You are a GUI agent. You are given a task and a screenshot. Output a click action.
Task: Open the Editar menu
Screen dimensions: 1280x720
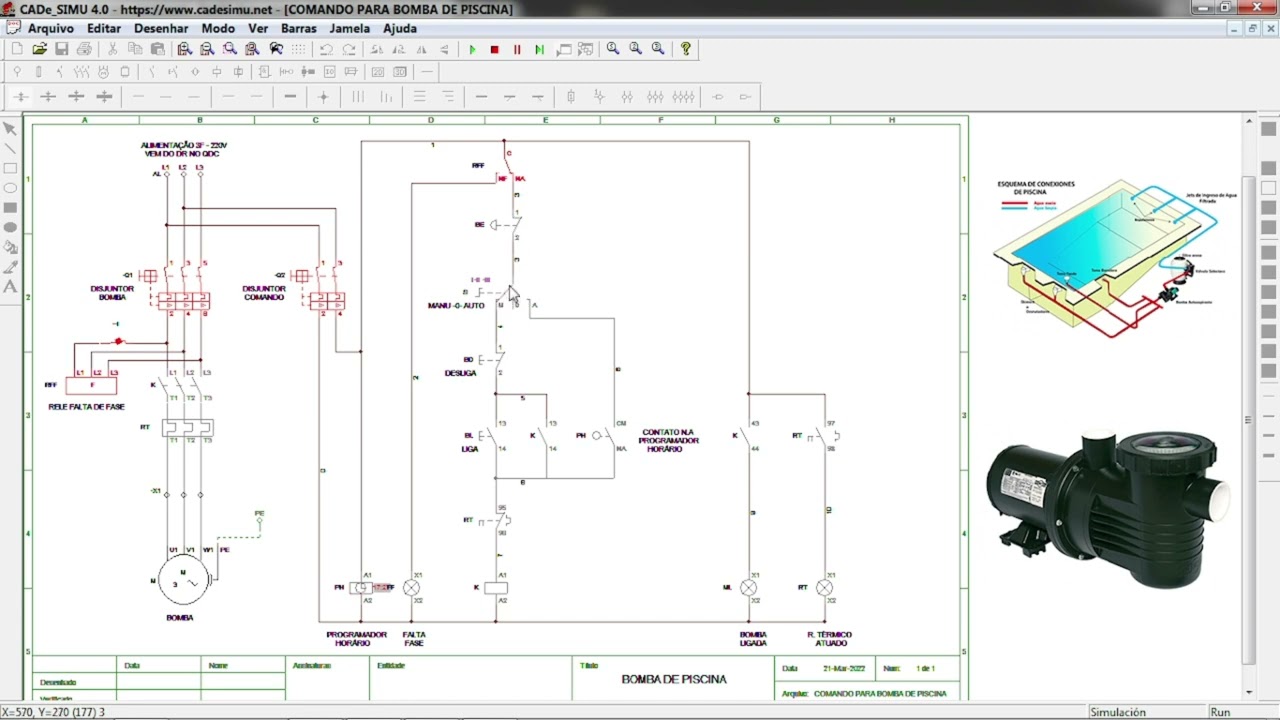pyautogui.click(x=104, y=28)
